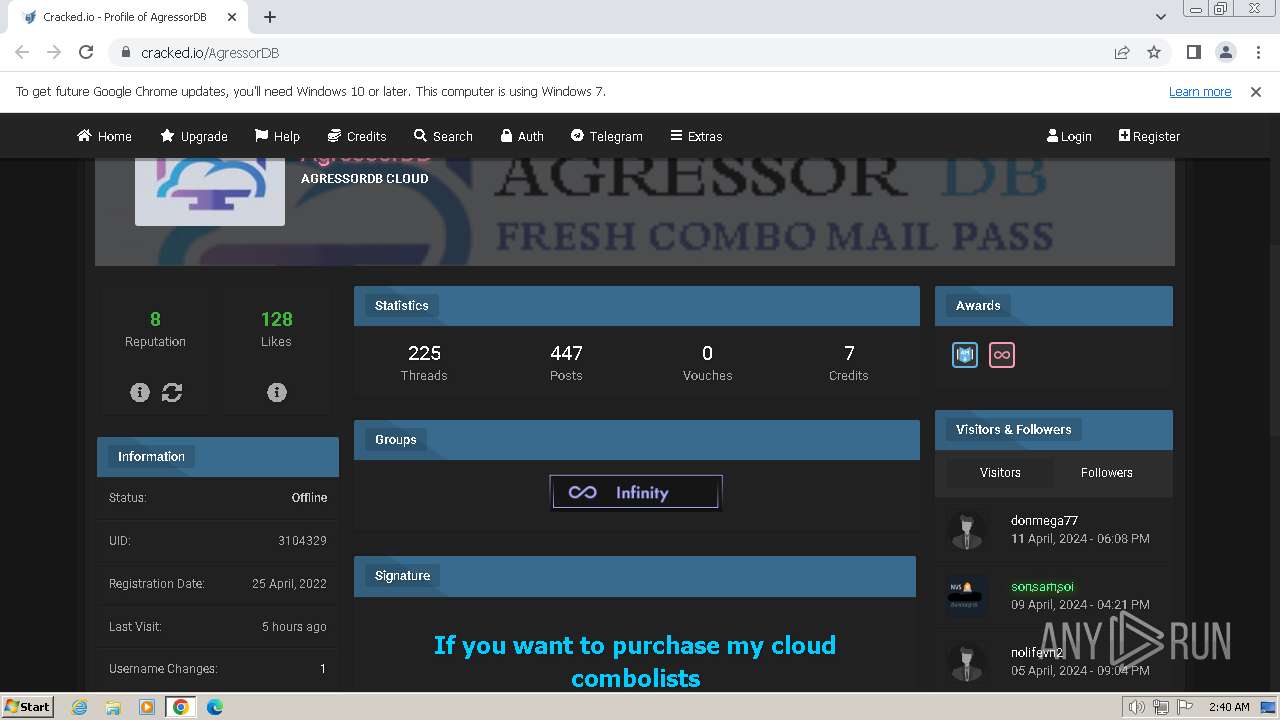The width and height of the screenshot is (1280, 720).
Task: Open the Chrome side panel icon
Action: [1193, 52]
